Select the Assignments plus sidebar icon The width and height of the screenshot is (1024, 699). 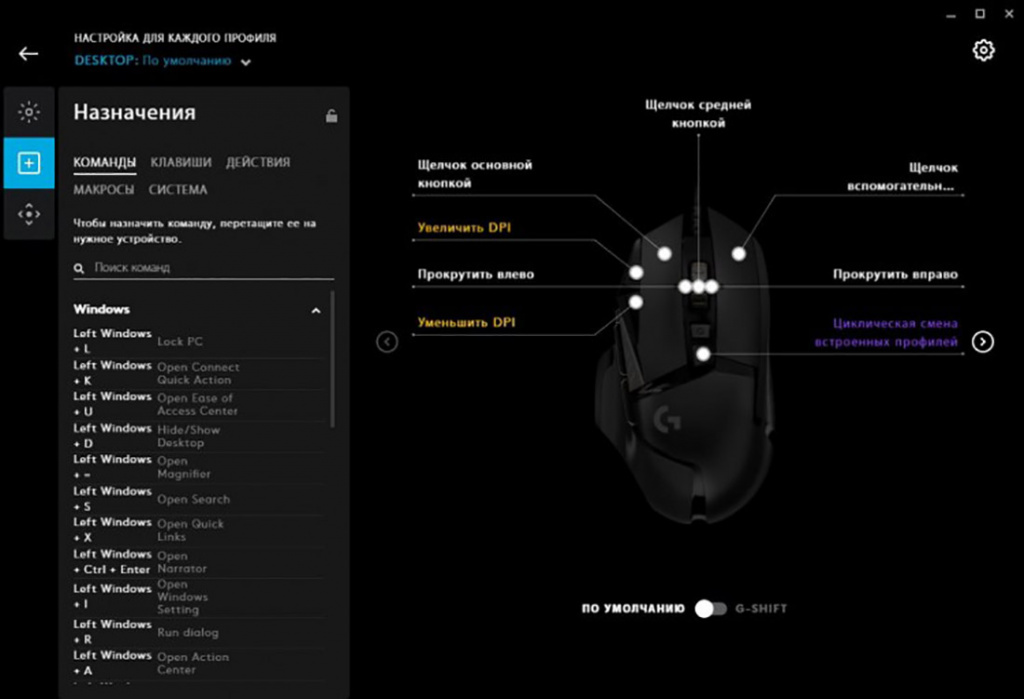click(x=29, y=163)
